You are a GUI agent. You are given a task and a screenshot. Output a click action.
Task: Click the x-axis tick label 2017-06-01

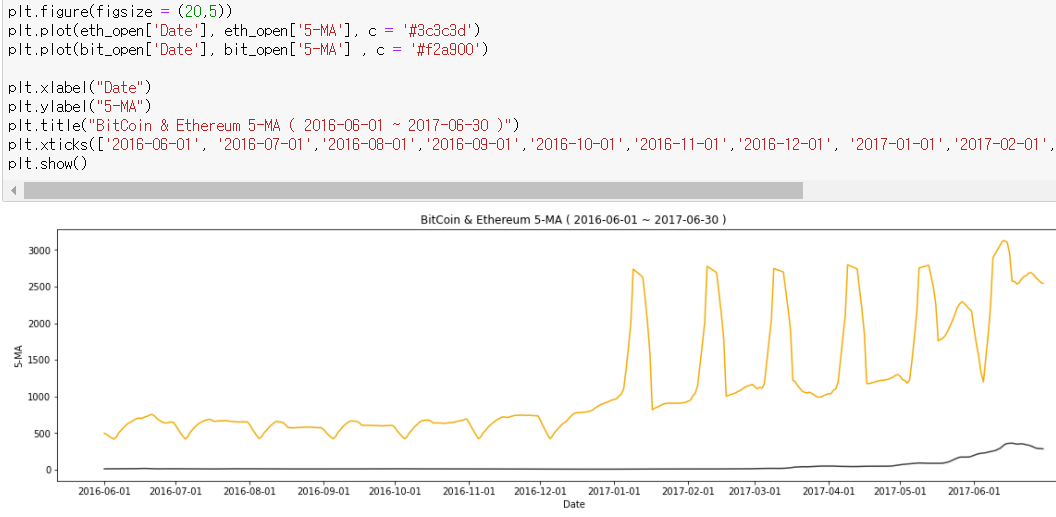pyautogui.click(x=974, y=491)
